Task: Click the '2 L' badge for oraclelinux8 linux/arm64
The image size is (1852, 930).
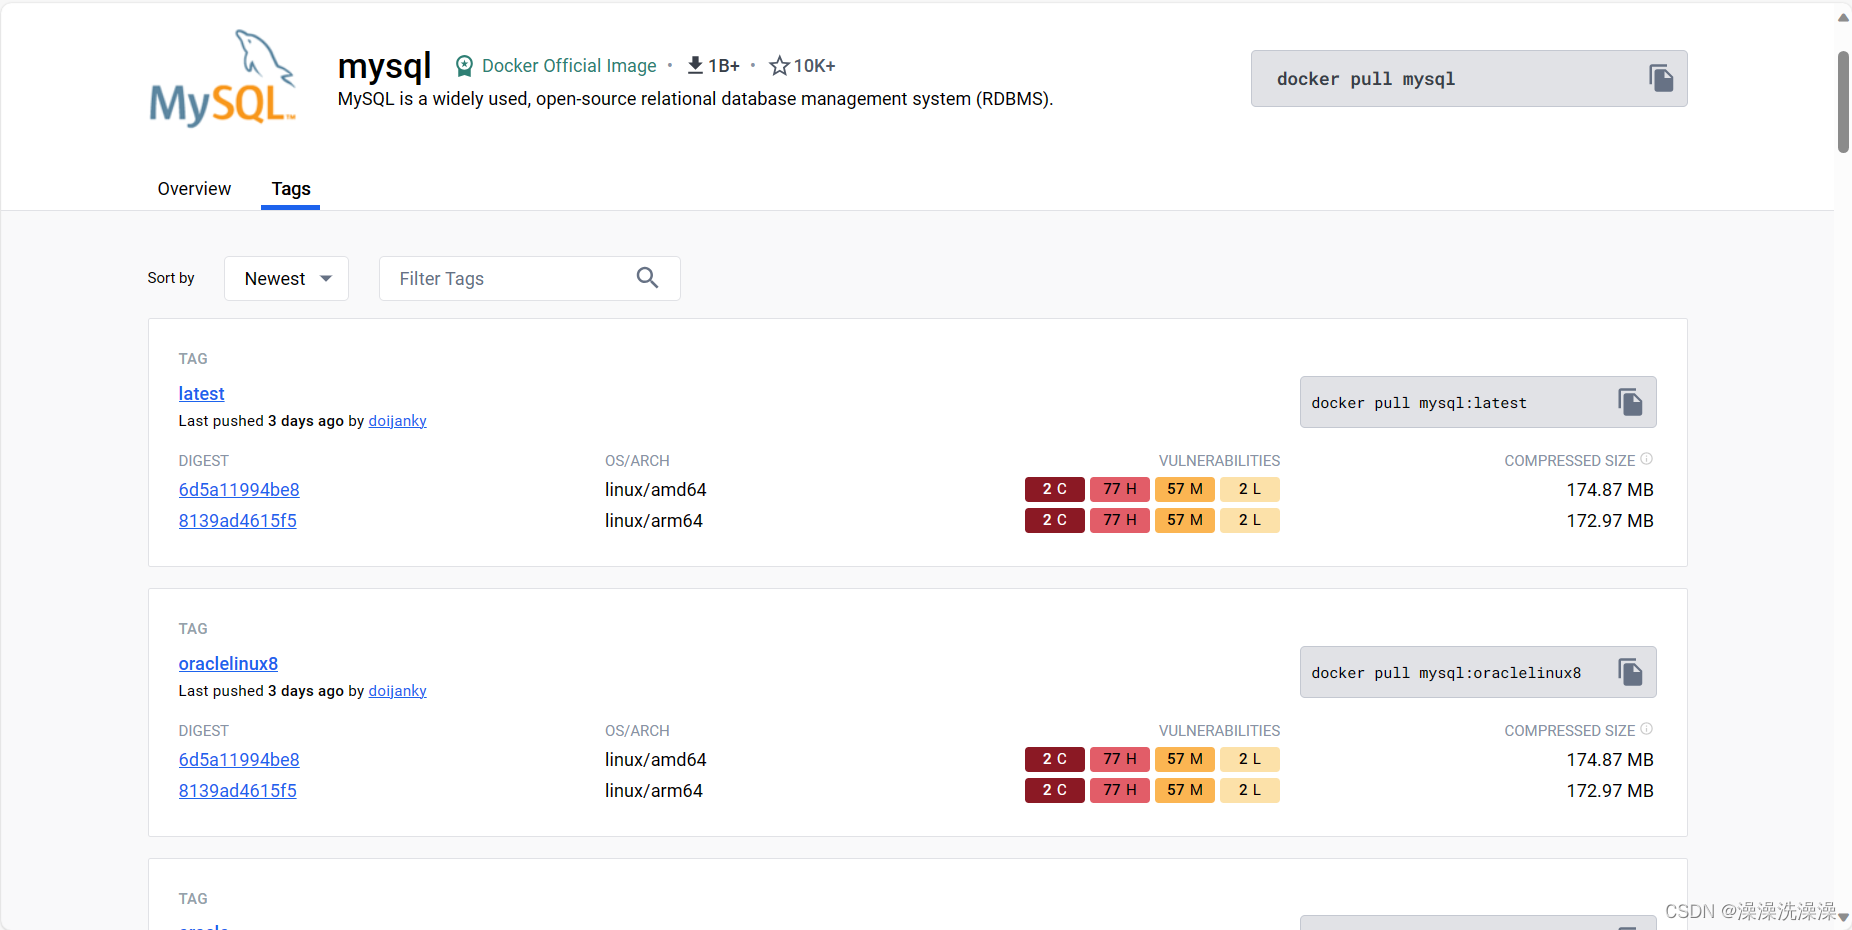Action: pyautogui.click(x=1250, y=790)
